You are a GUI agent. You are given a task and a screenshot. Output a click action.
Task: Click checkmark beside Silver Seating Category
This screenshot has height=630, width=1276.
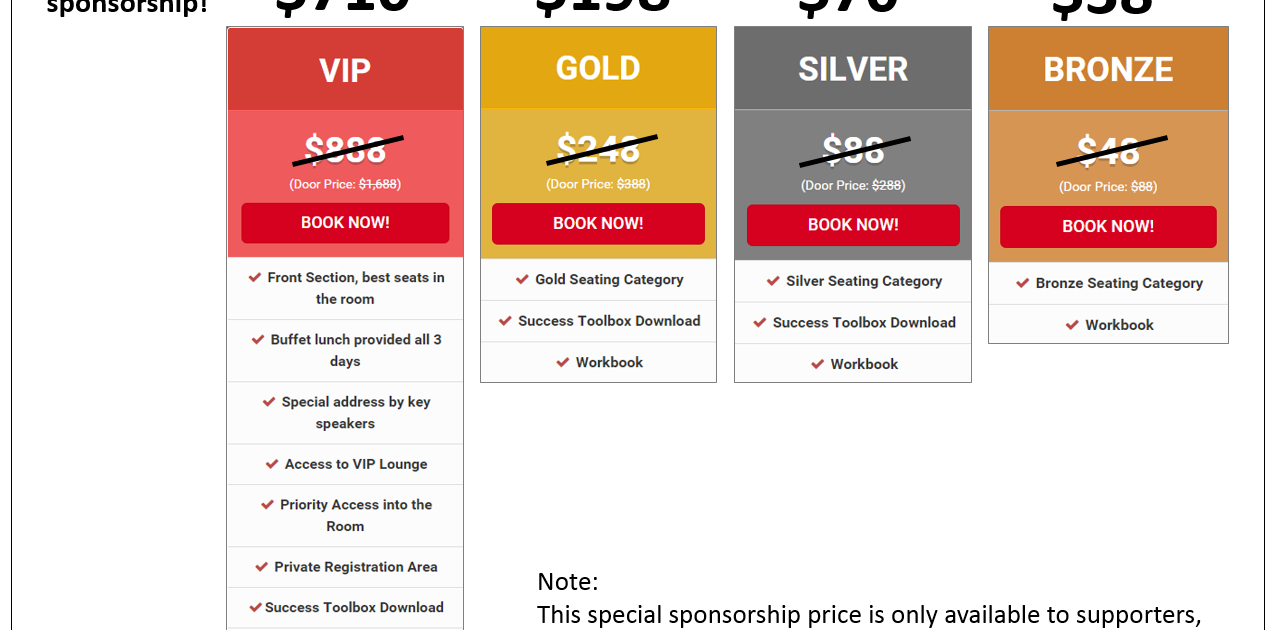click(773, 281)
